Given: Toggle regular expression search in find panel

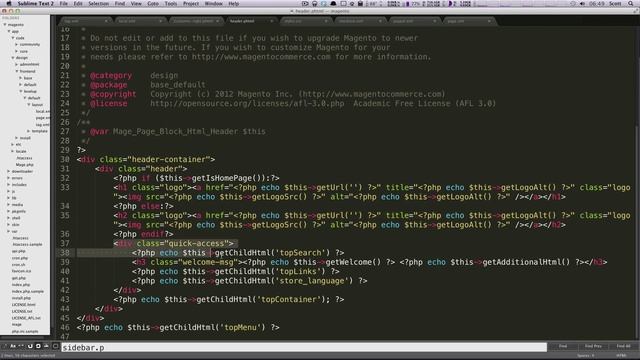Looking at the screenshot, I should [x=5, y=346].
